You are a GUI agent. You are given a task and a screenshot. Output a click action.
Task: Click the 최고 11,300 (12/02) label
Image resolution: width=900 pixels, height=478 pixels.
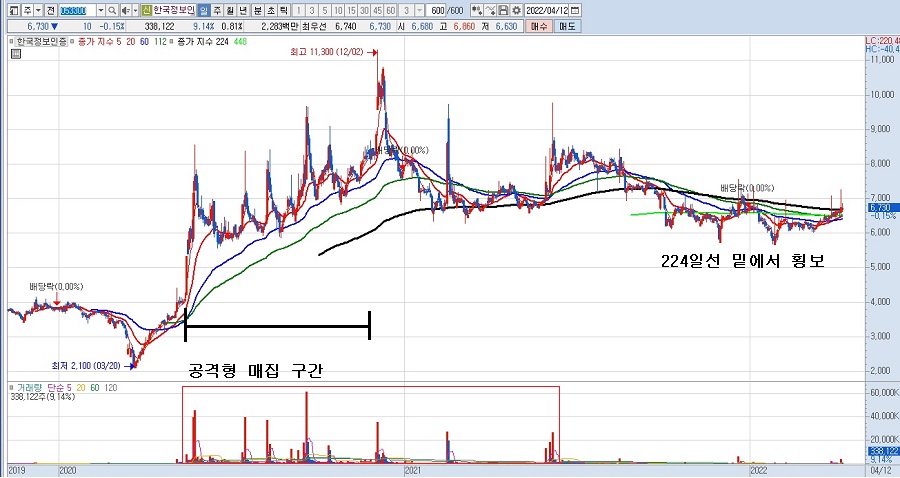coord(326,52)
